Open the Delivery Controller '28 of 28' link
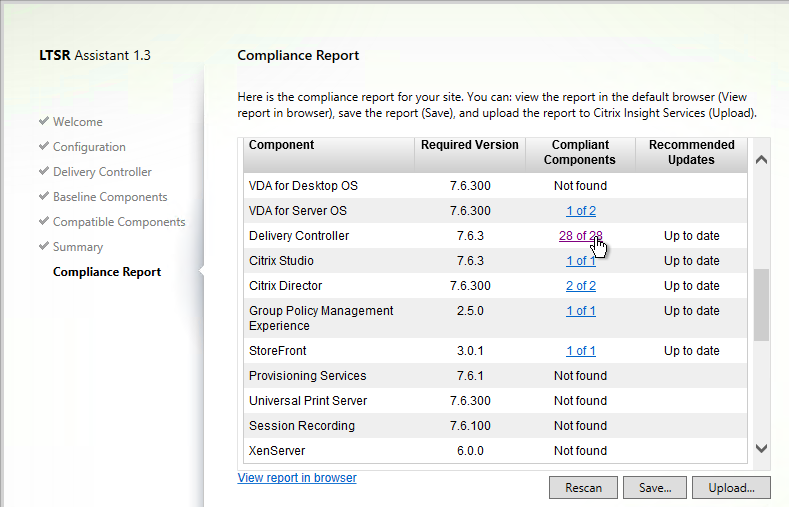This screenshot has height=507, width=789. 581,236
